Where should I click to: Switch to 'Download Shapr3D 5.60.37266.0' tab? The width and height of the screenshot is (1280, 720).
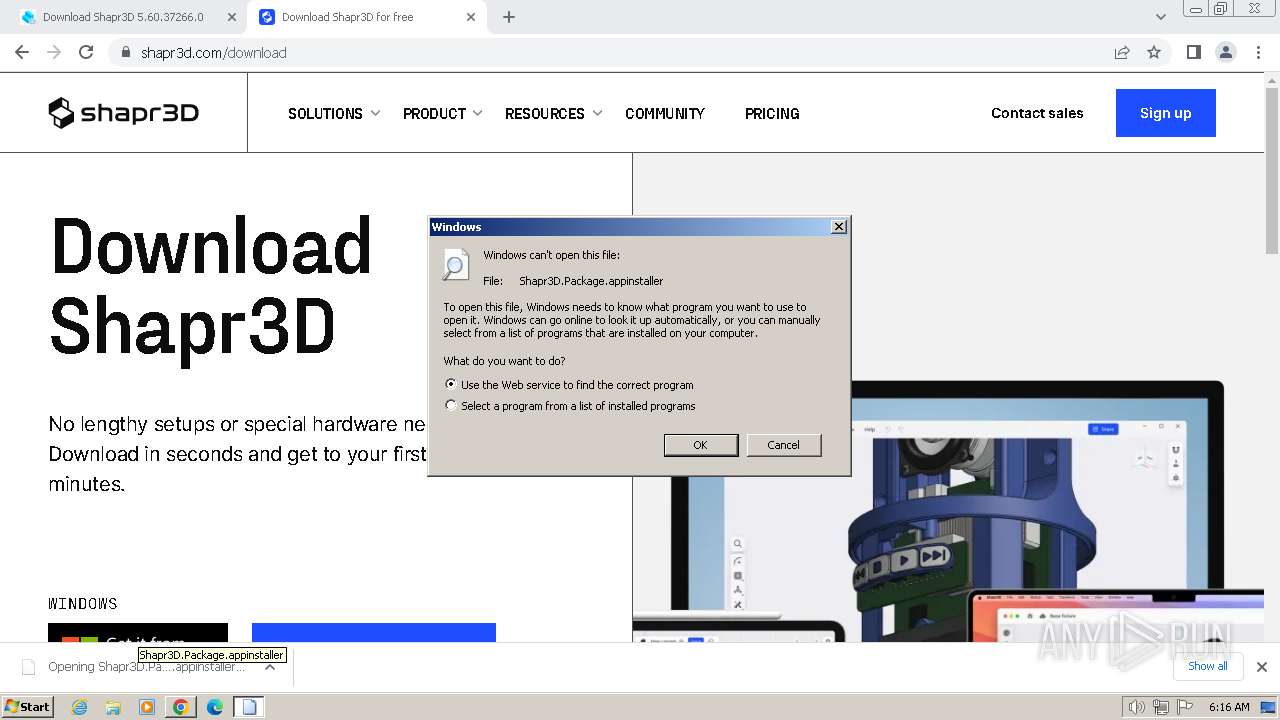tap(124, 17)
